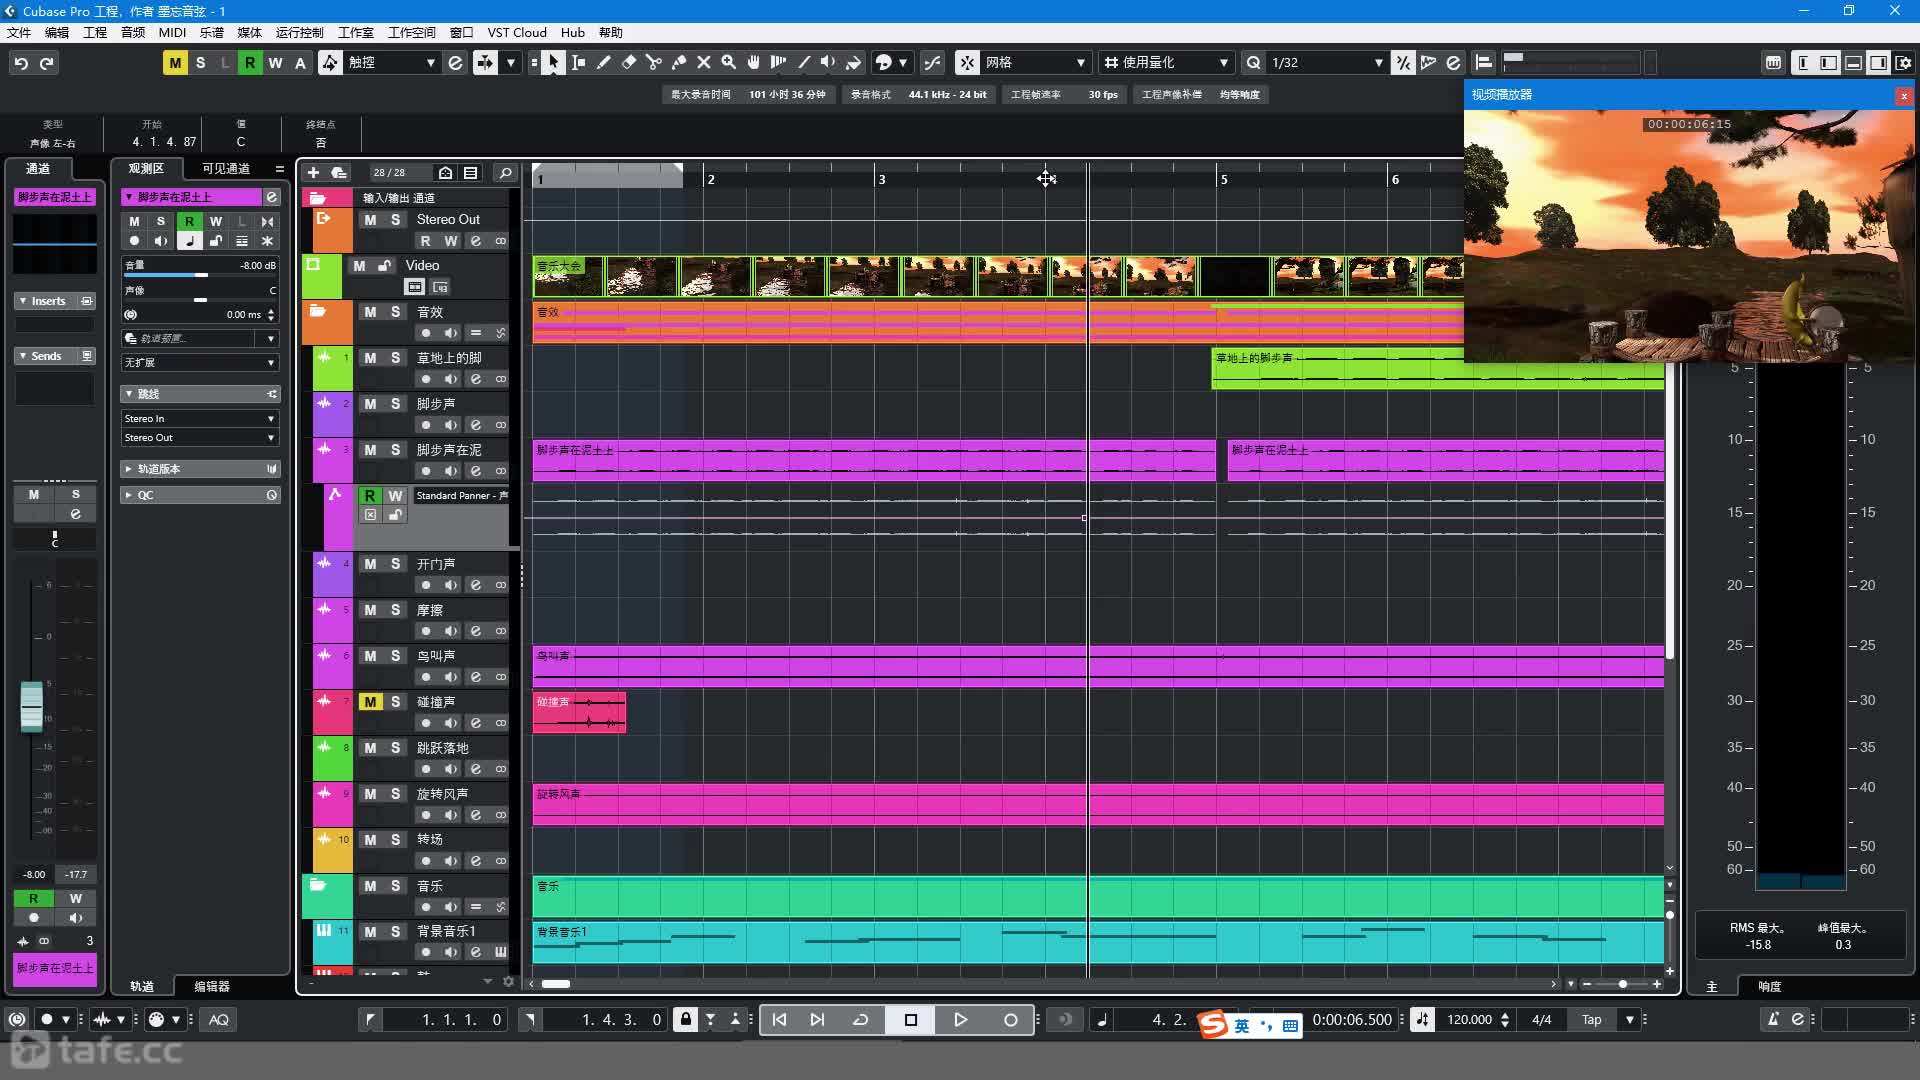Click bar 5 on the ruler

(x=1223, y=179)
